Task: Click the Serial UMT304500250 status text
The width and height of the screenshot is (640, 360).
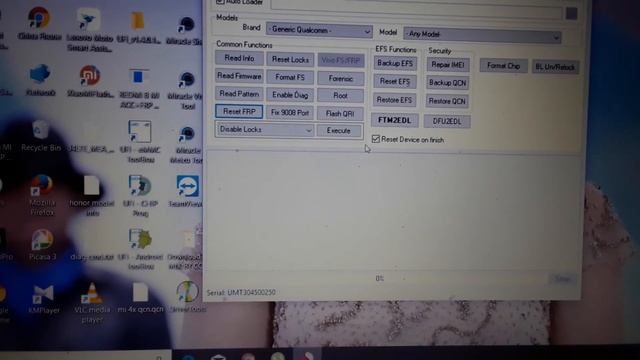Action: pos(241,293)
